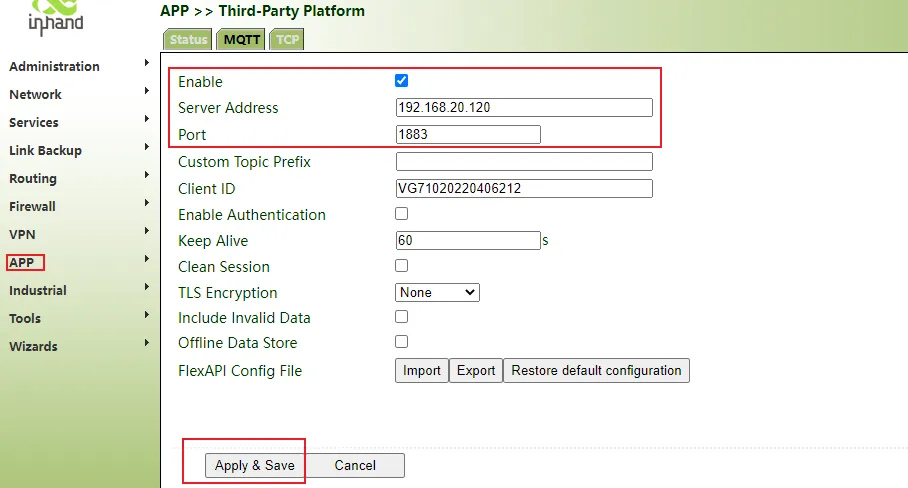Expand the Network menu arrow
The width and height of the screenshot is (908, 488).
(147, 91)
